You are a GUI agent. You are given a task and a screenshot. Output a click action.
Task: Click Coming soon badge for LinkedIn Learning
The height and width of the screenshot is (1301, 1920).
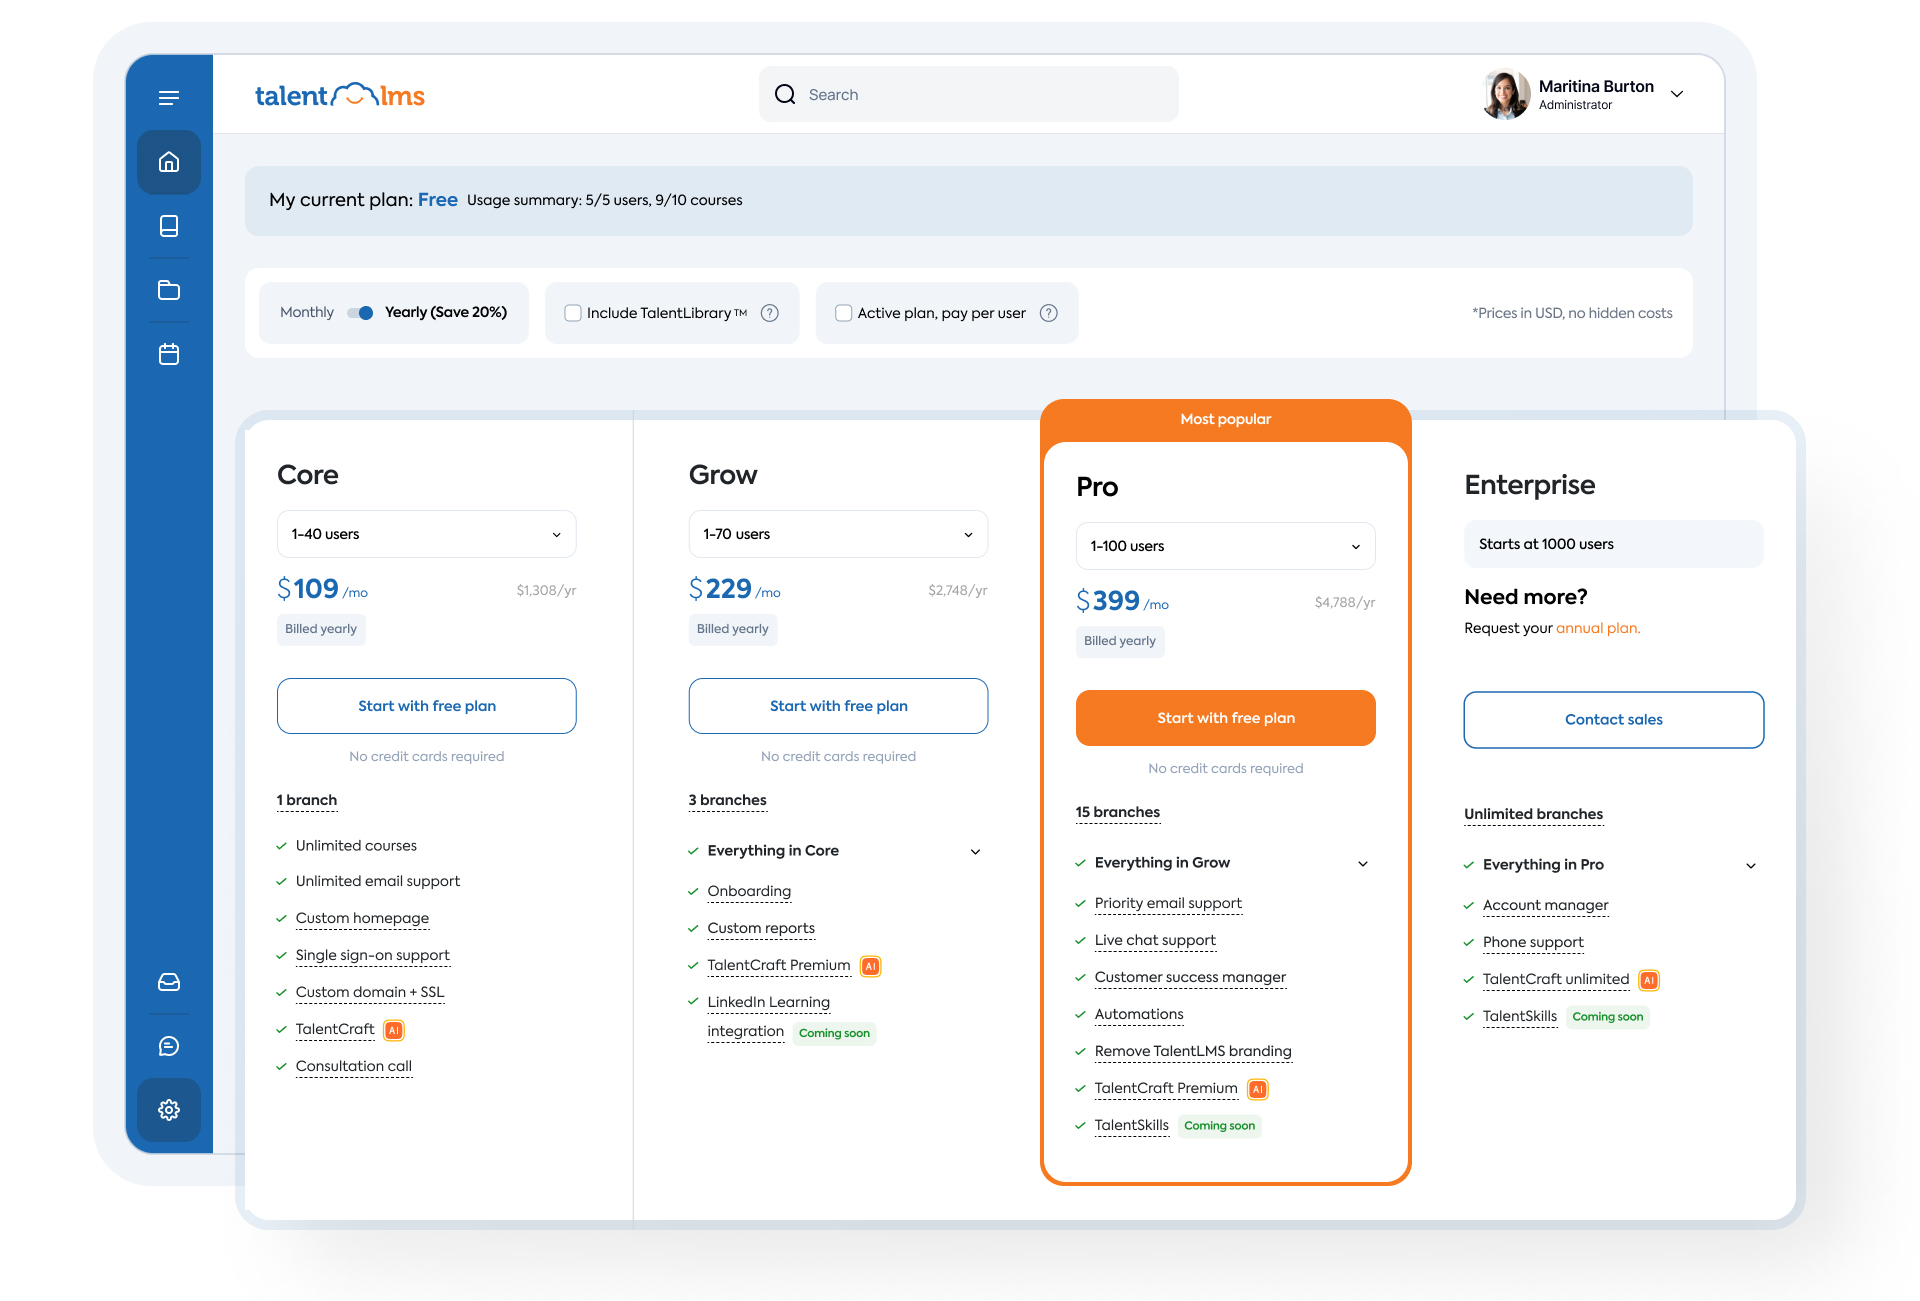(834, 1033)
